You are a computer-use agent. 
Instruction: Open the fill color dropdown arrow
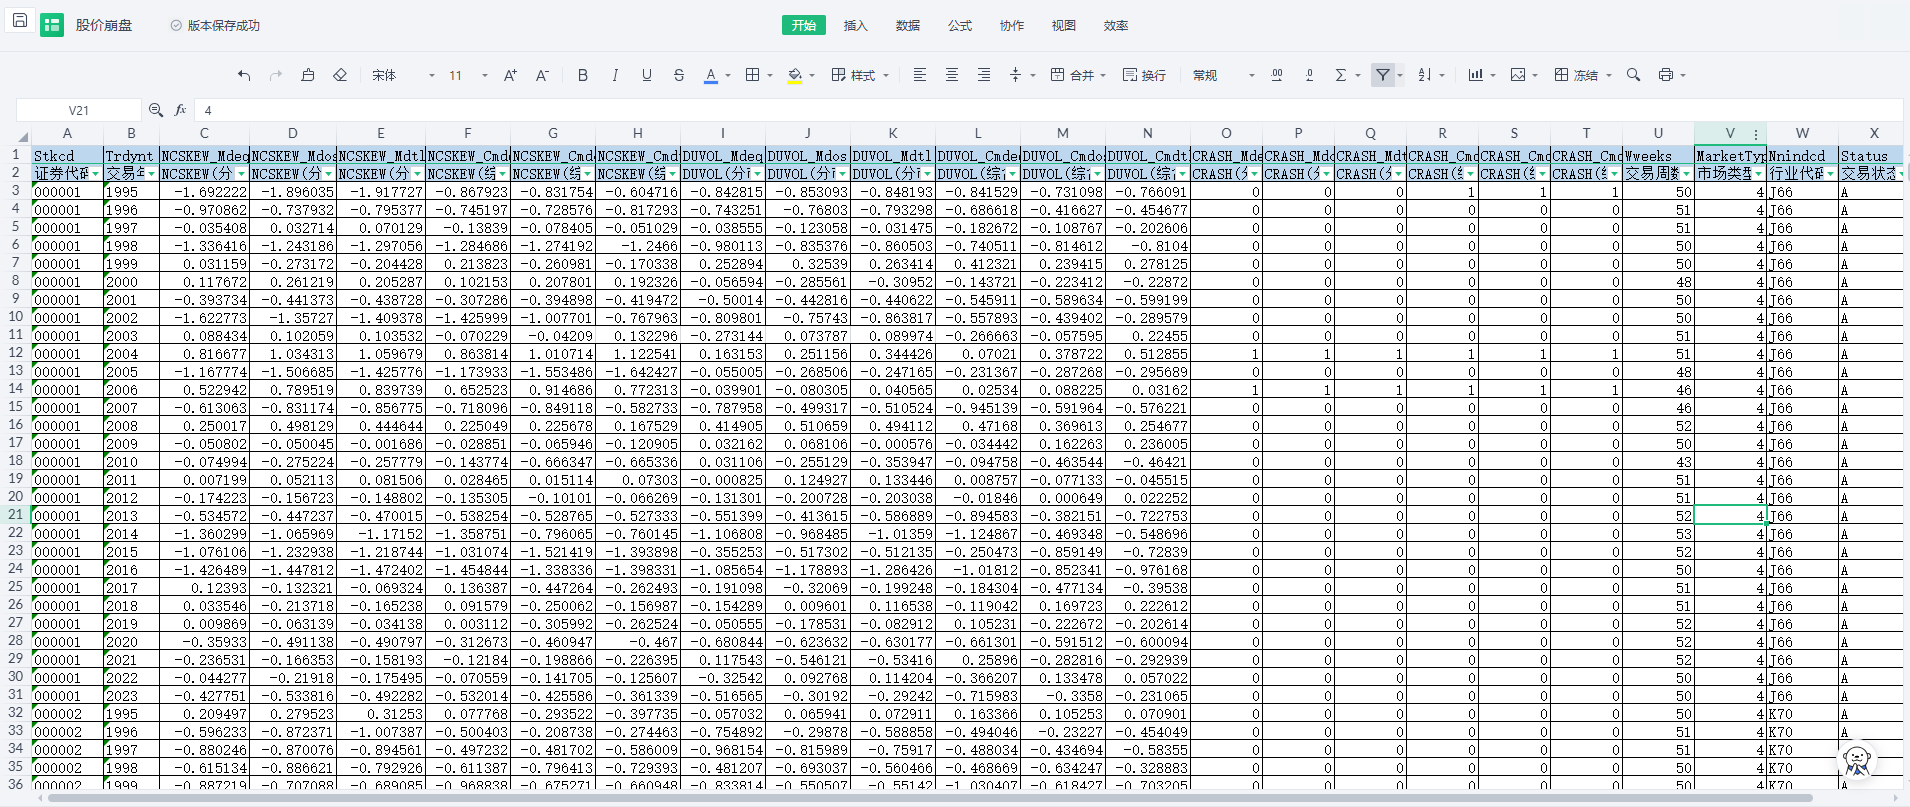click(812, 75)
